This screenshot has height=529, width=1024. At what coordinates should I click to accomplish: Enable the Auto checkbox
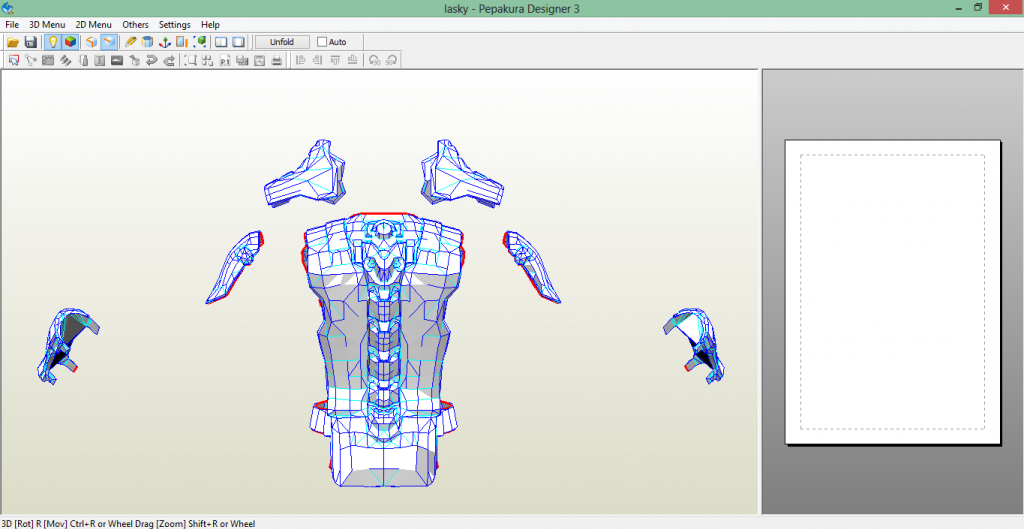[x=322, y=42]
